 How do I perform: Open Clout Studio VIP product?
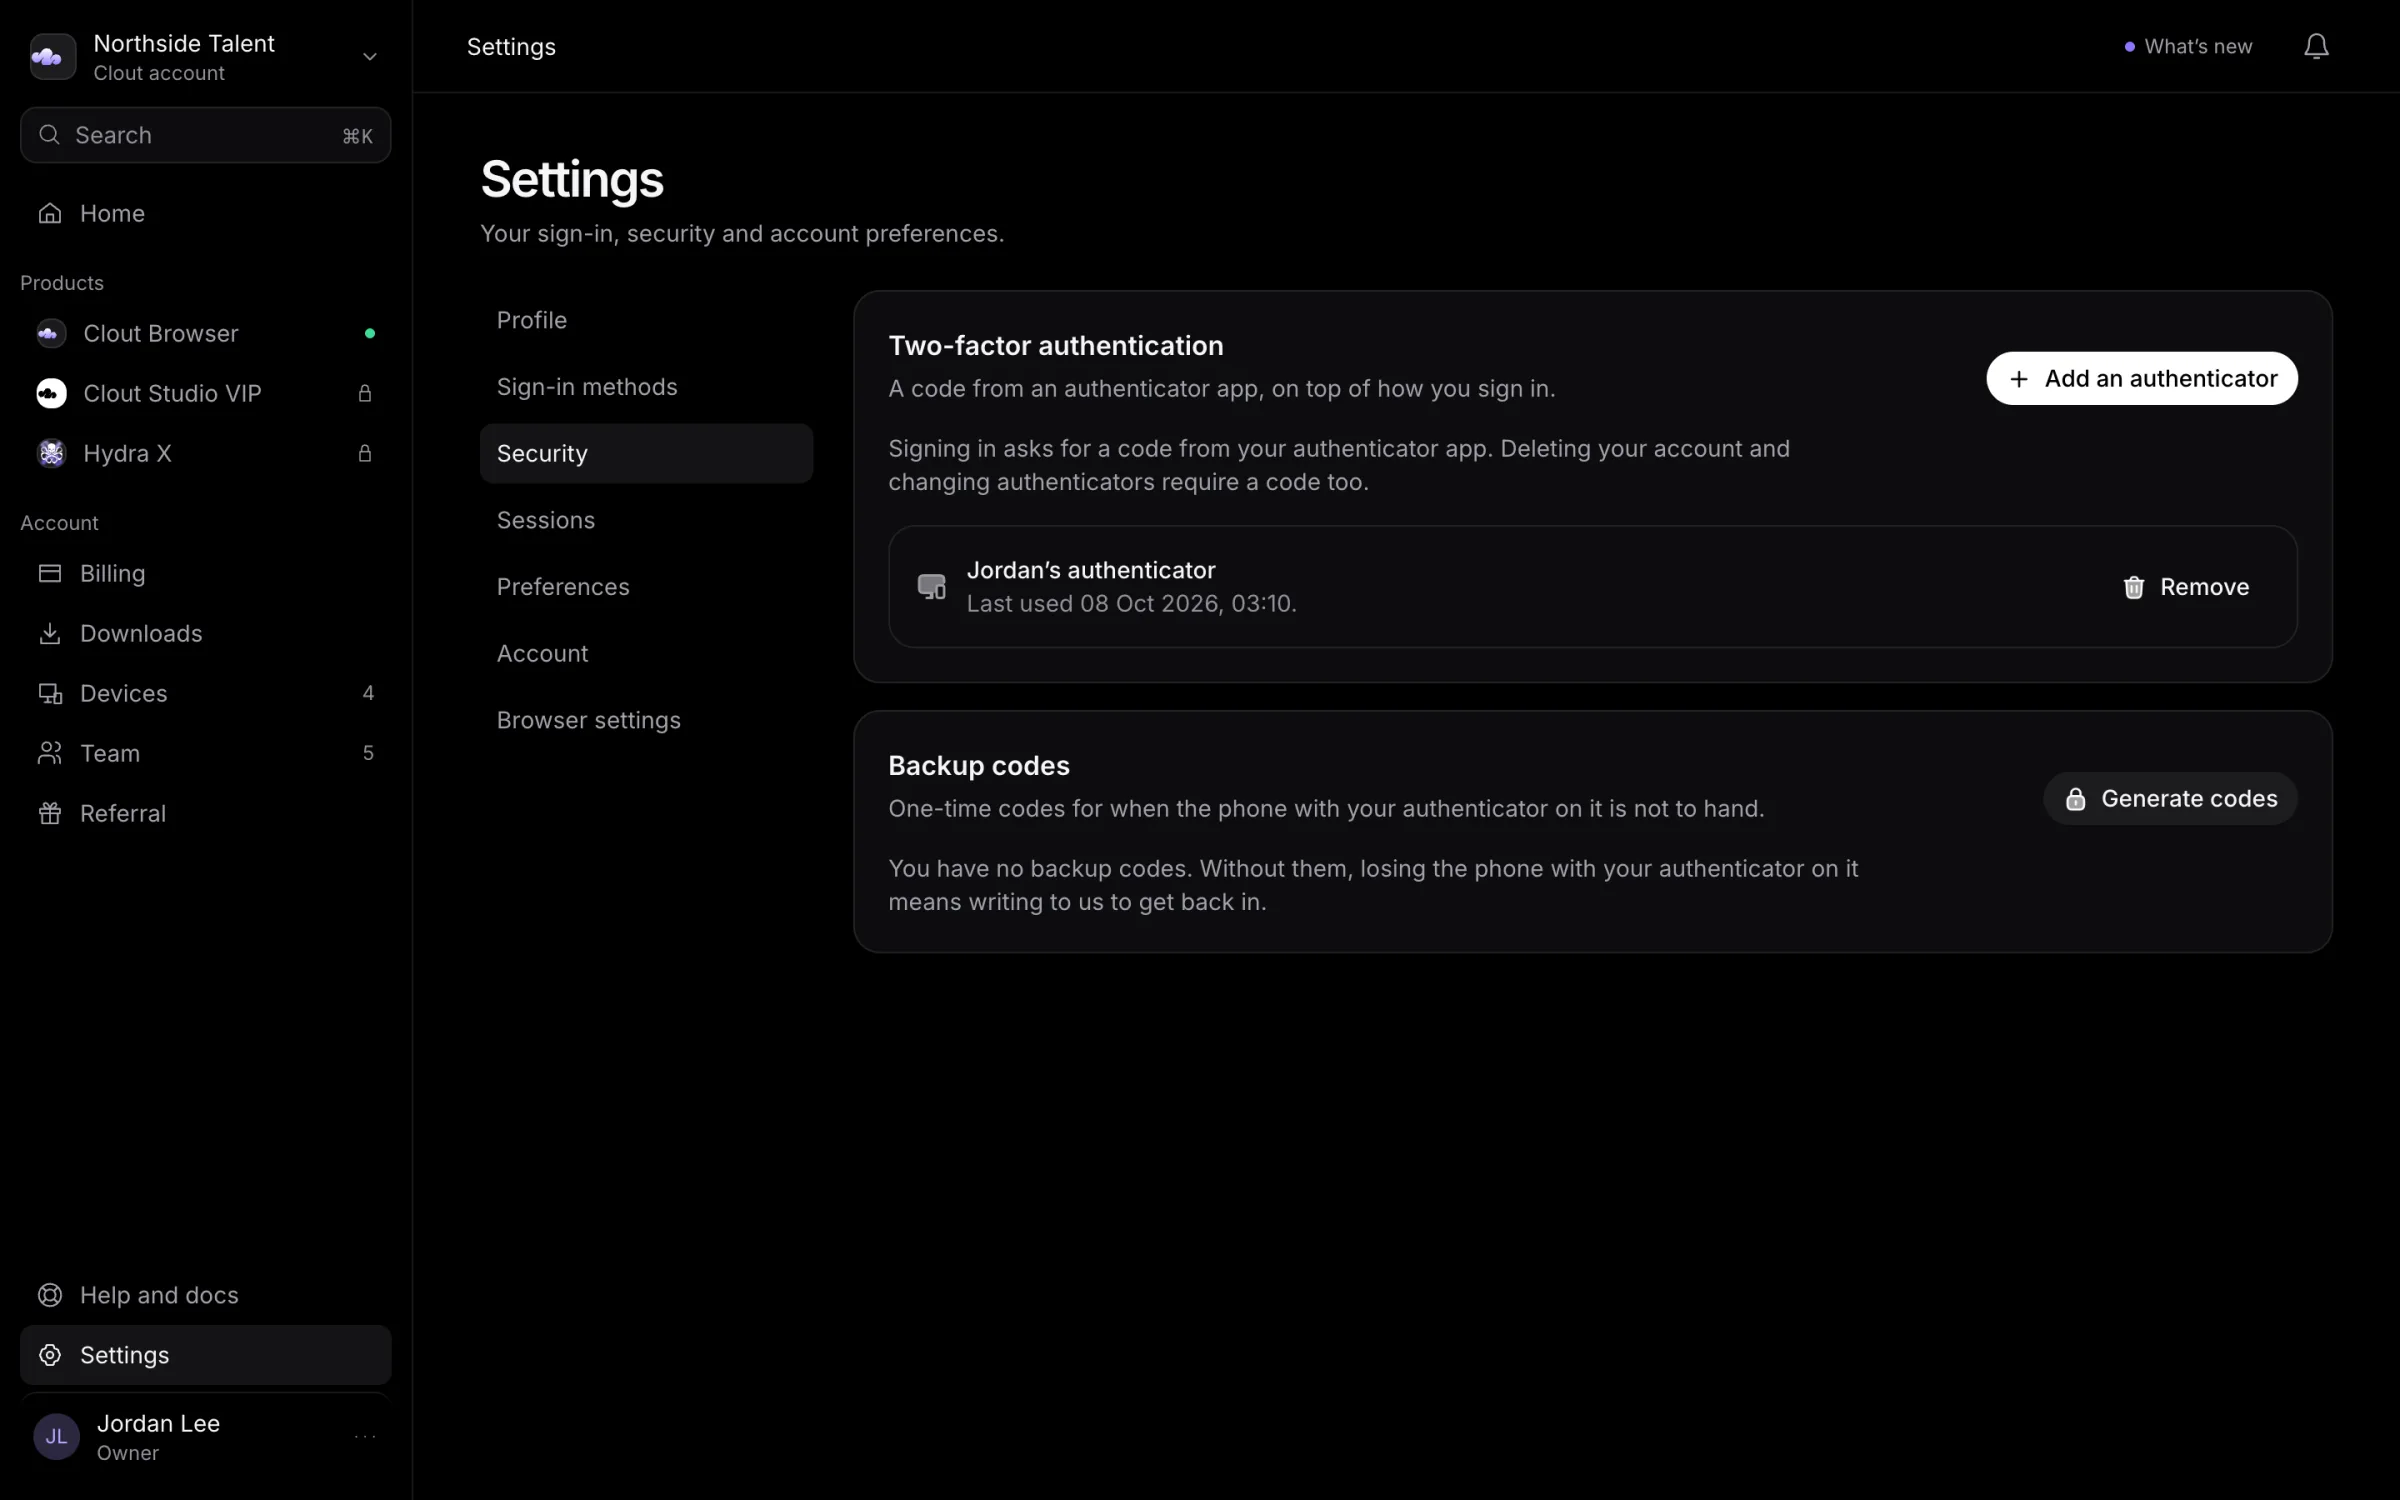point(205,393)
